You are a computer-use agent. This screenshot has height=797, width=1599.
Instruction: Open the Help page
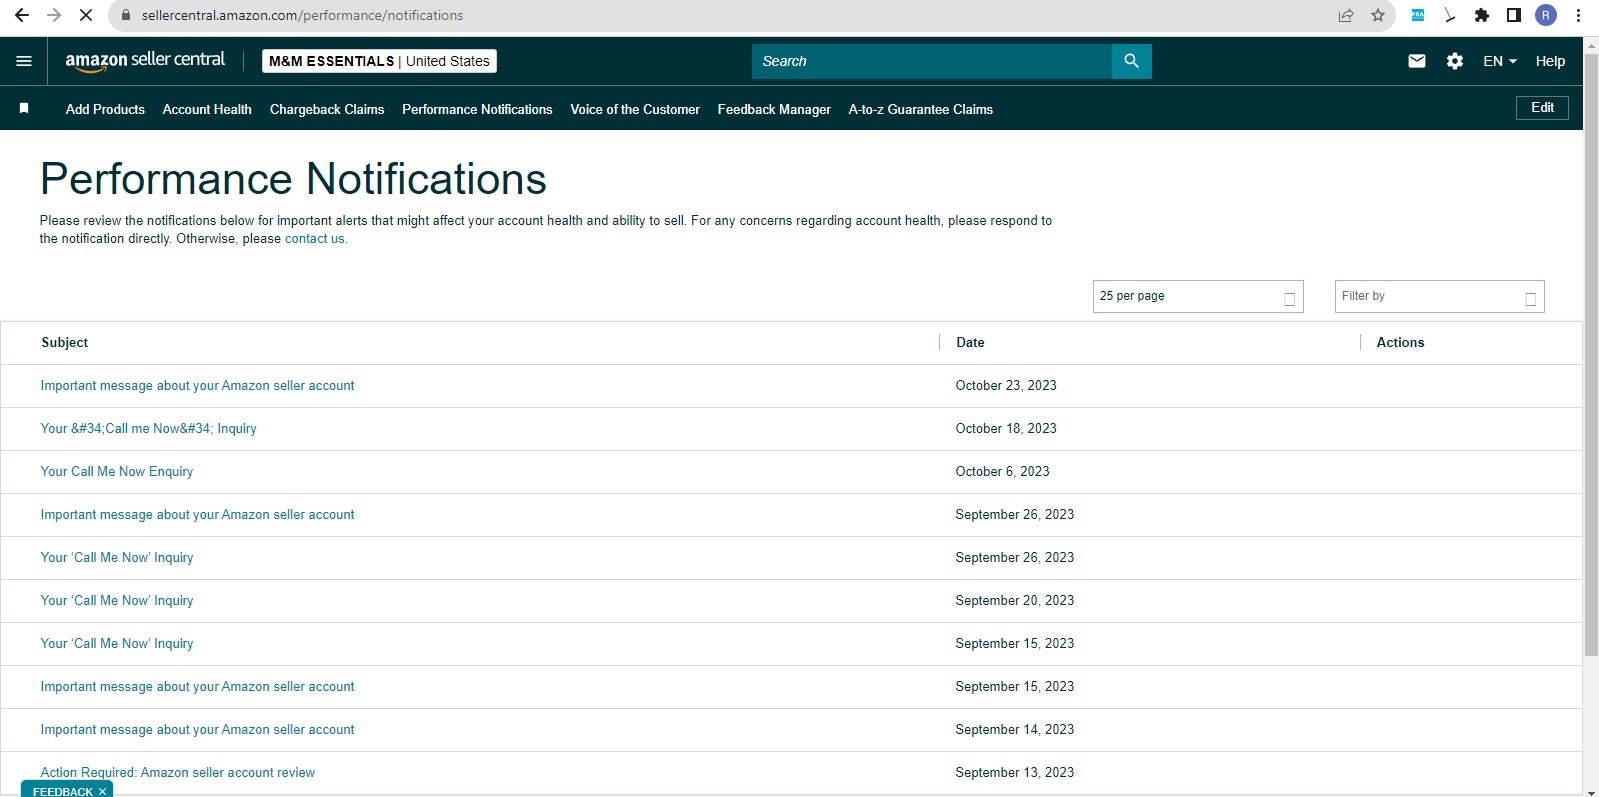click(x=1550, y=61)
